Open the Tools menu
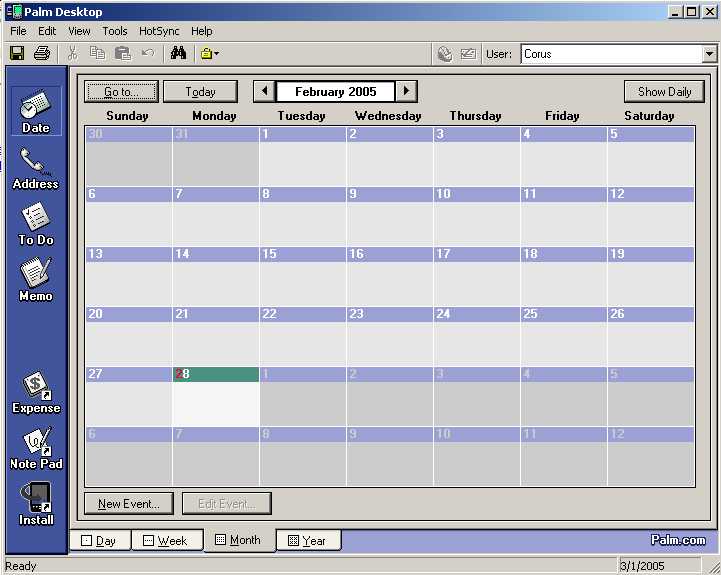 coord(114,31)
